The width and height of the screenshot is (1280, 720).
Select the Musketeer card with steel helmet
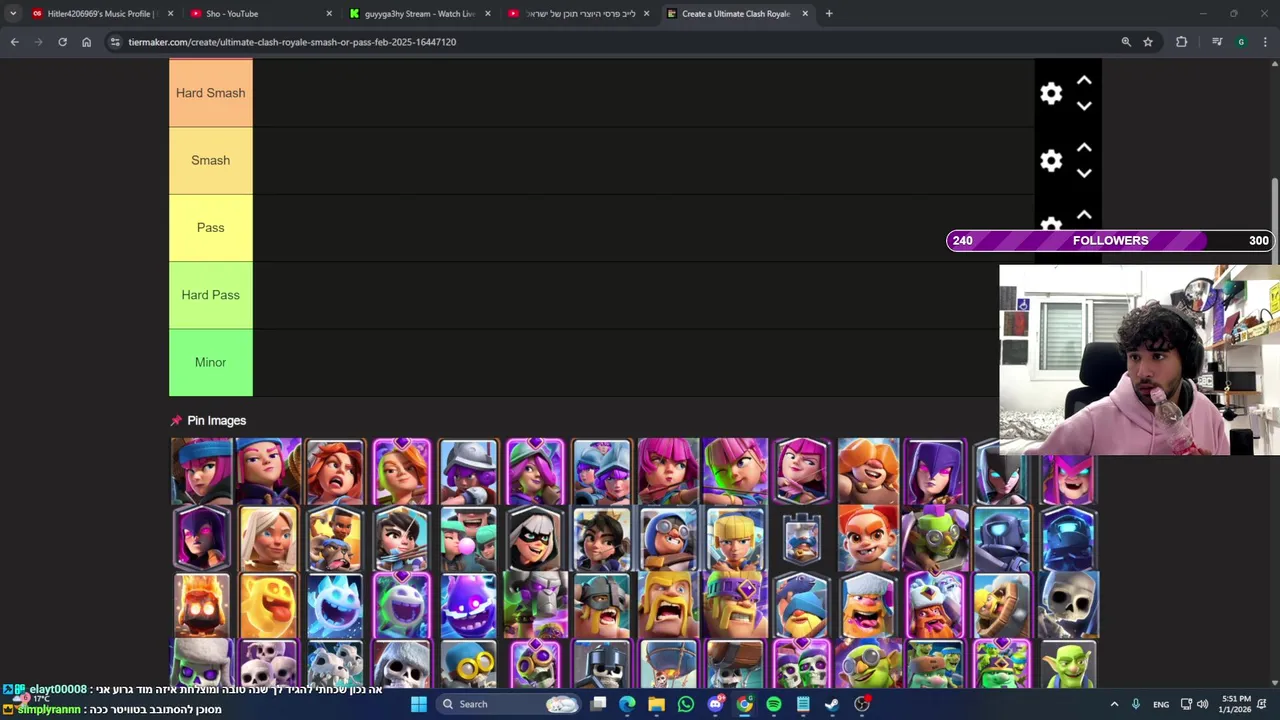pyautogui.click(x=468, y=471)
